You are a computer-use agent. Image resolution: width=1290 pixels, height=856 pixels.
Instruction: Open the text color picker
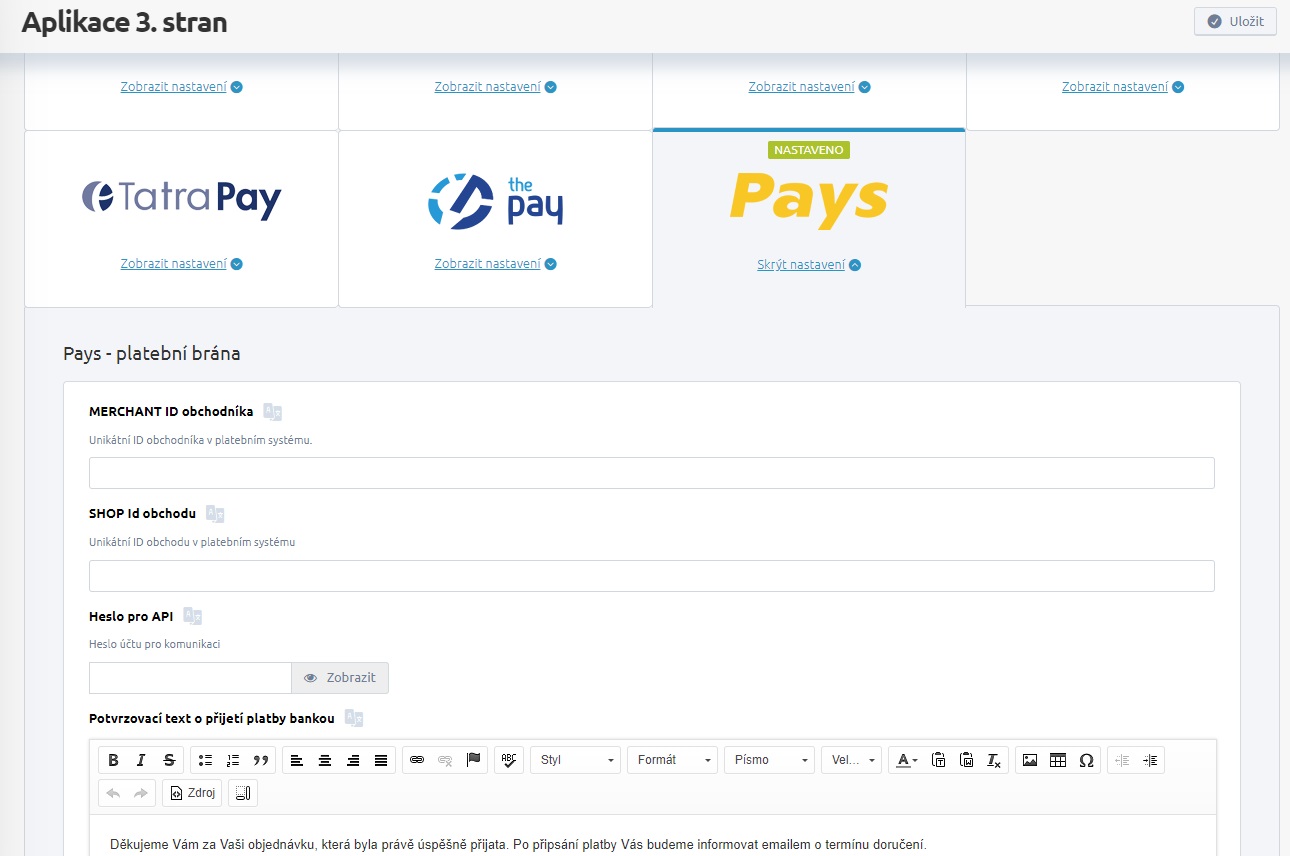click(906, 760)
